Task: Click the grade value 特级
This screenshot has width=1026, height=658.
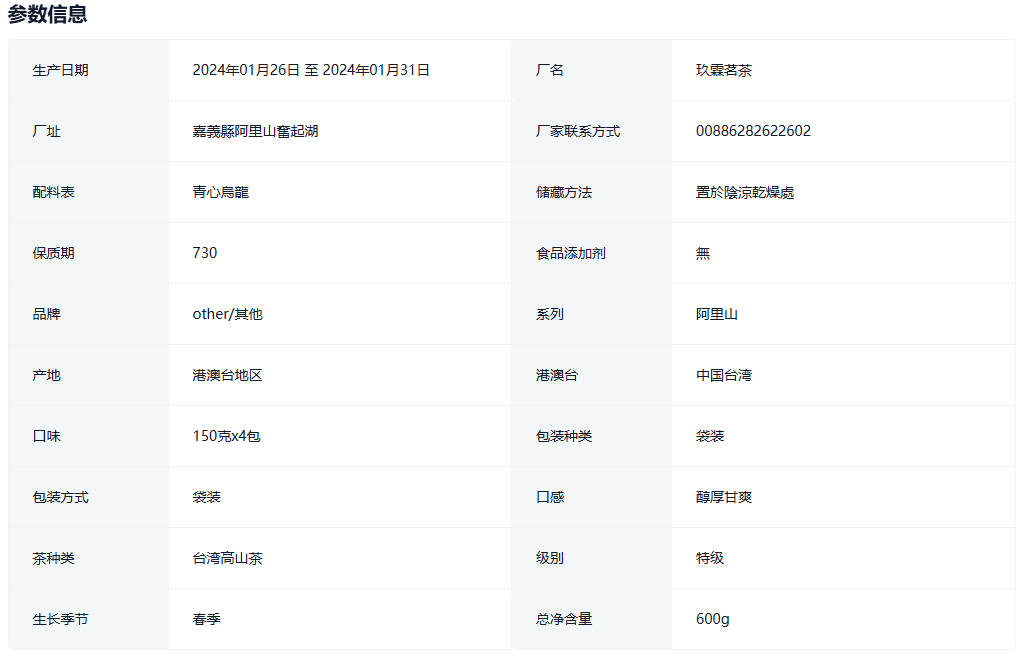Action: [709, 558]
